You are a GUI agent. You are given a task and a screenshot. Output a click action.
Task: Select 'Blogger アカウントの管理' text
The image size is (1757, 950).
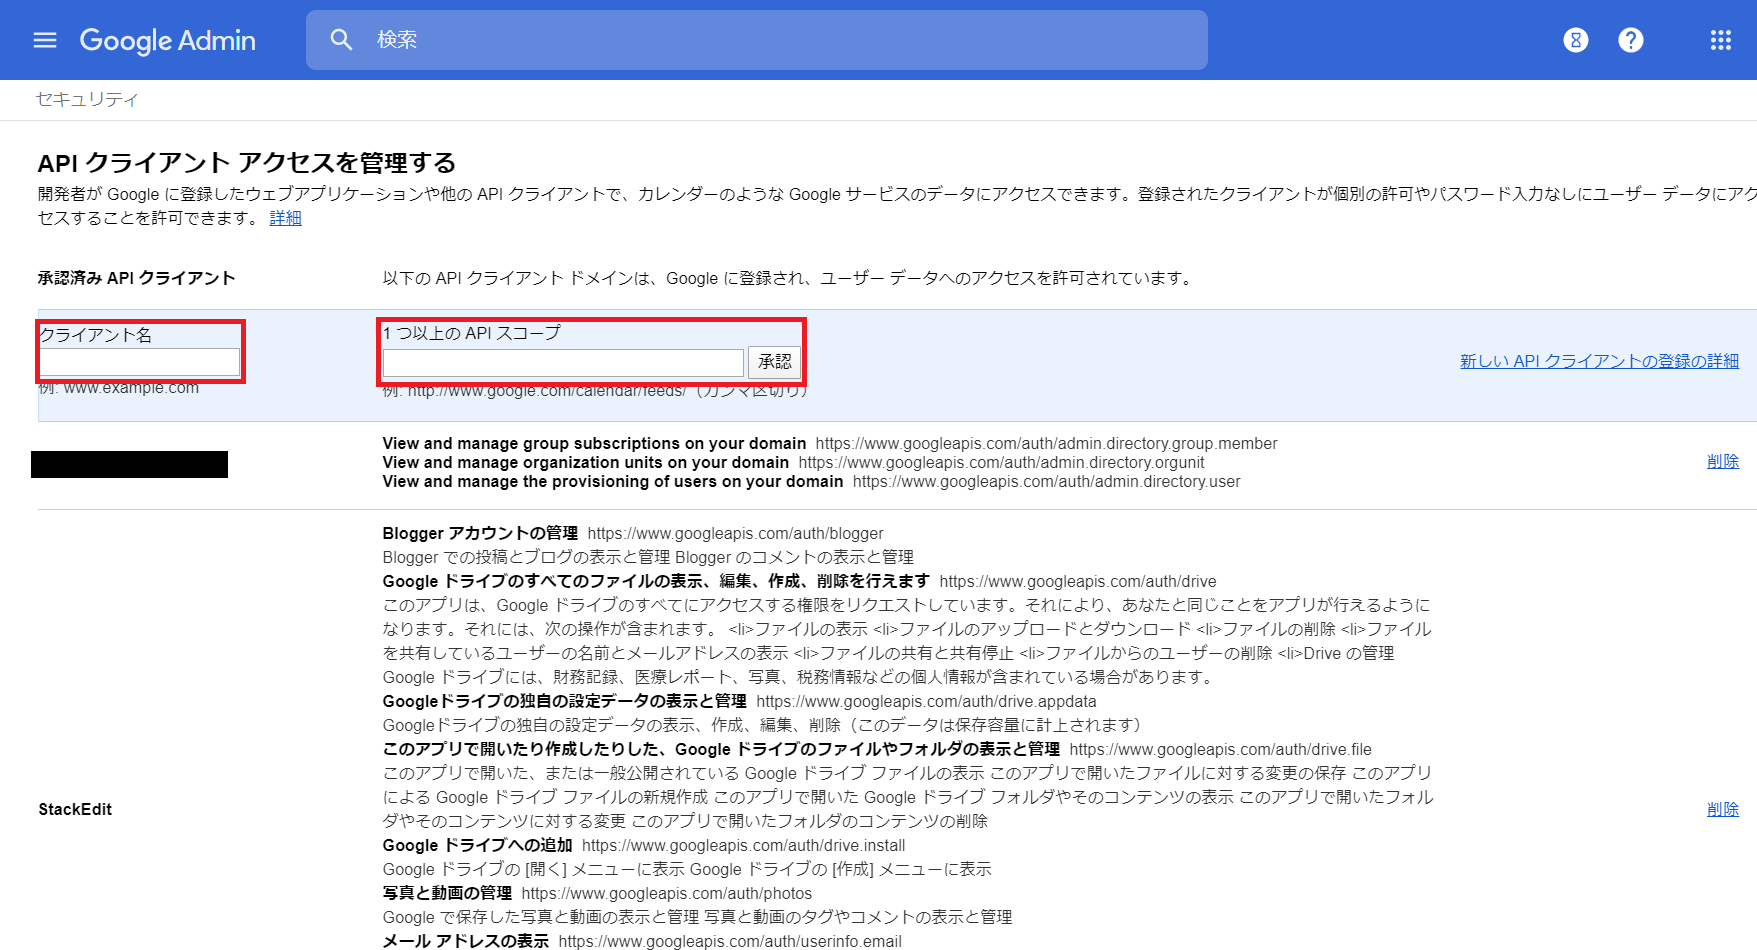(x=480, y=533)
